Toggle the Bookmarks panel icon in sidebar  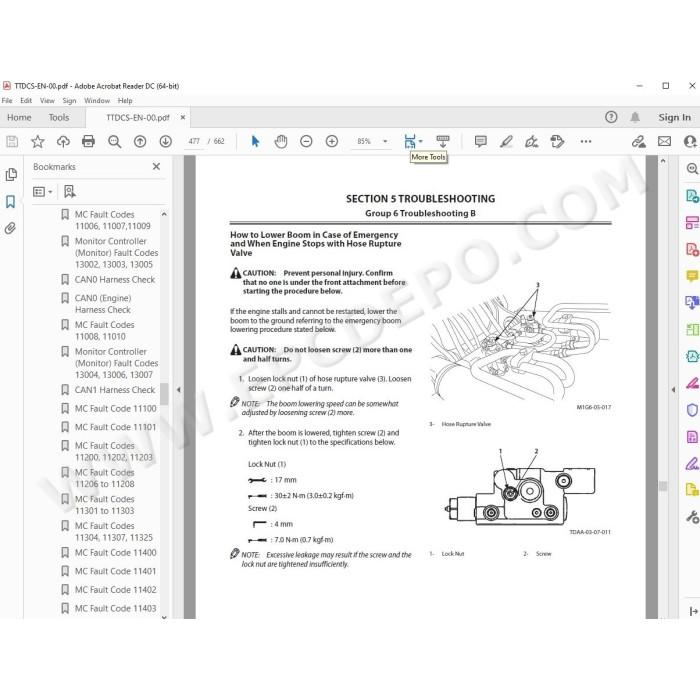[11, 202]
